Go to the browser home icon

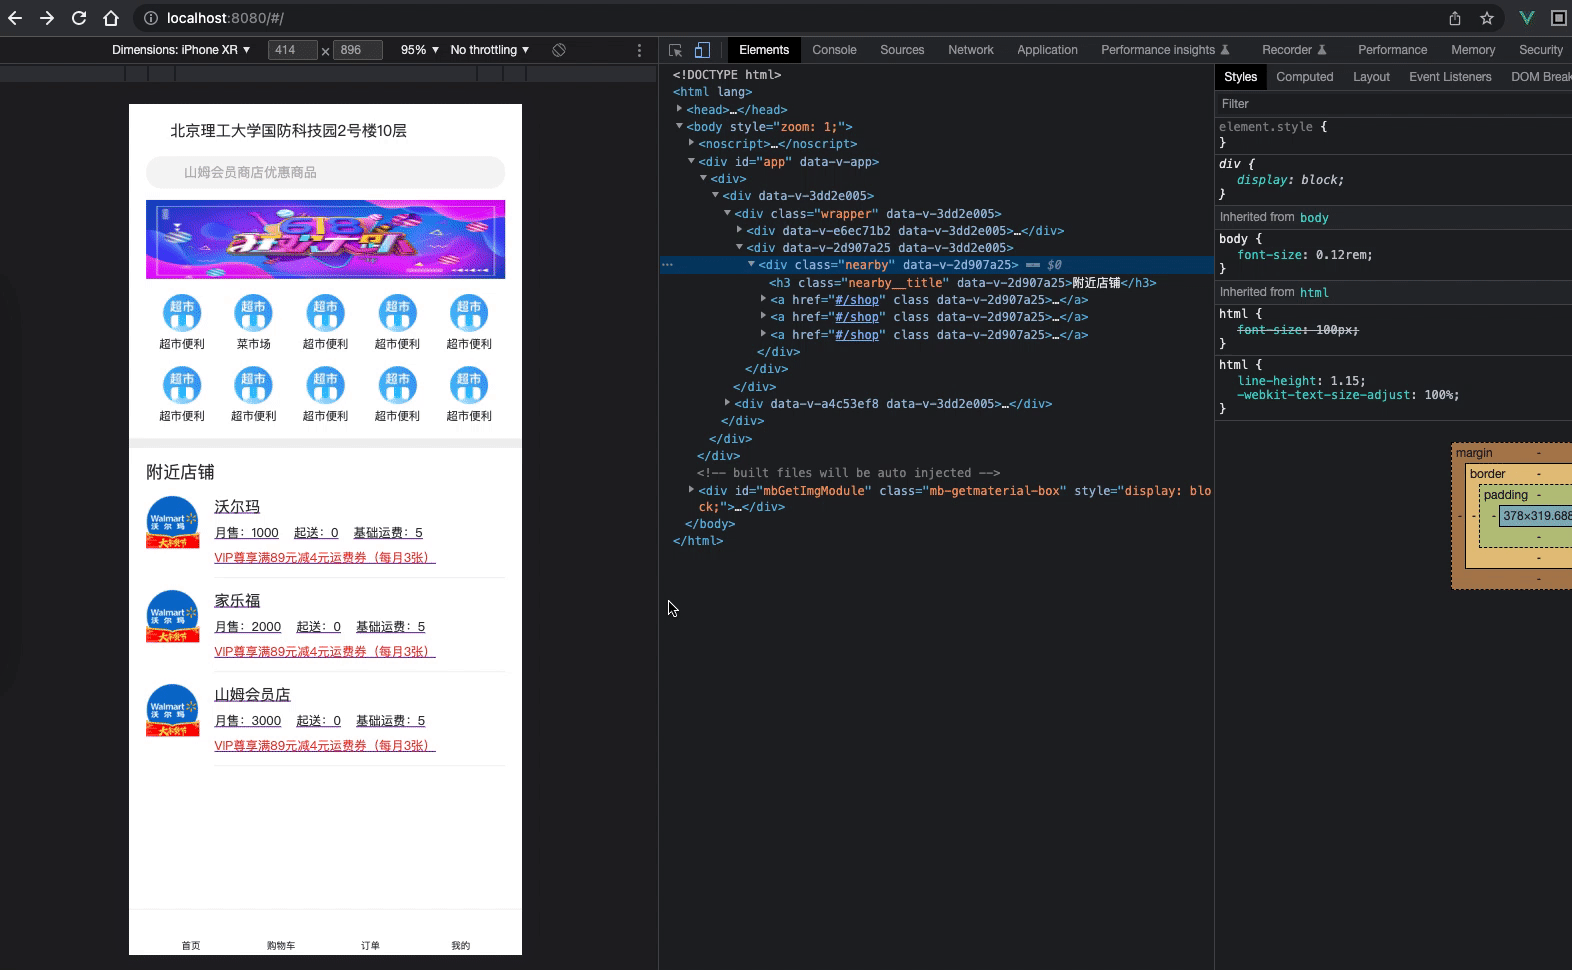click(111, 18)
